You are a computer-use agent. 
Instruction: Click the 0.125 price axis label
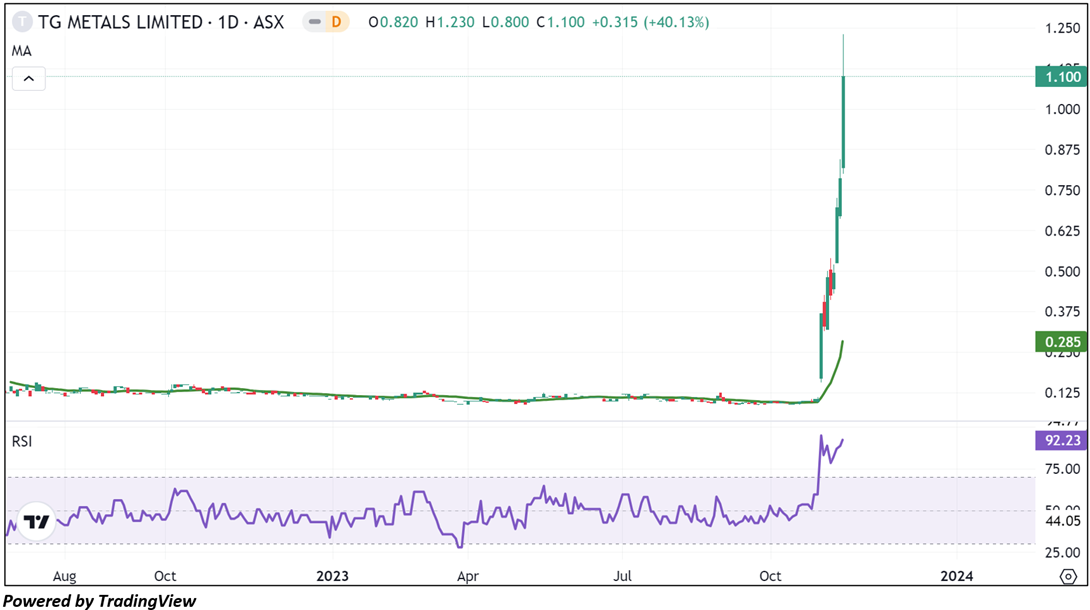click(1063, 393)
